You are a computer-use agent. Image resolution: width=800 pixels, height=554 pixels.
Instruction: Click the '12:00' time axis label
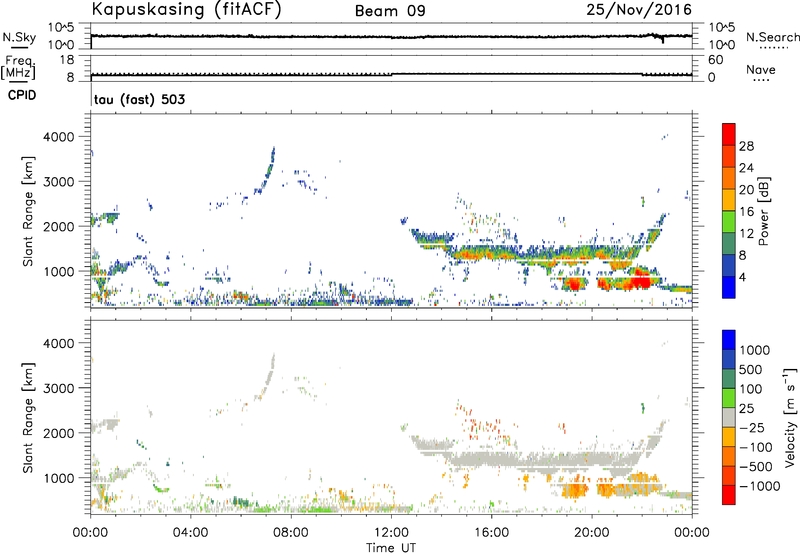pos(391,533)
